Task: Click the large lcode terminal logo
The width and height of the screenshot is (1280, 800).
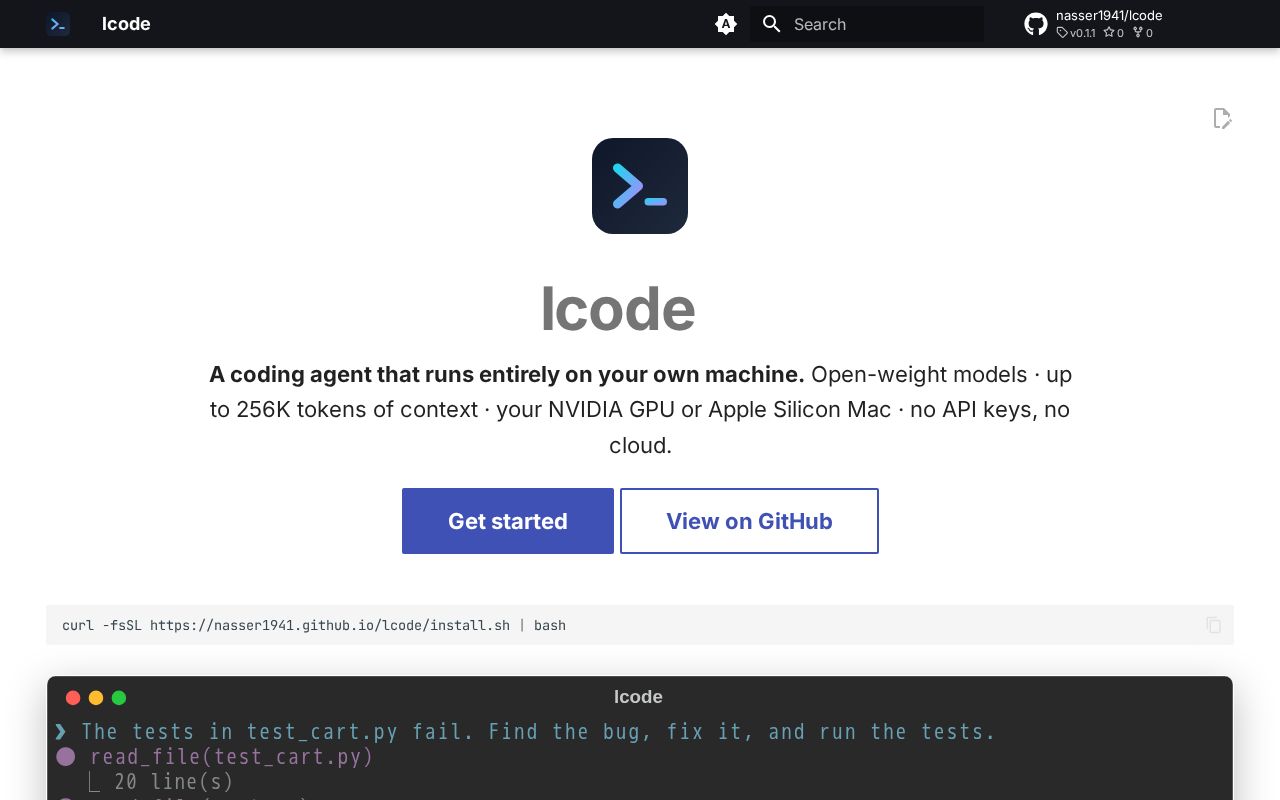Action: [640, 186]
